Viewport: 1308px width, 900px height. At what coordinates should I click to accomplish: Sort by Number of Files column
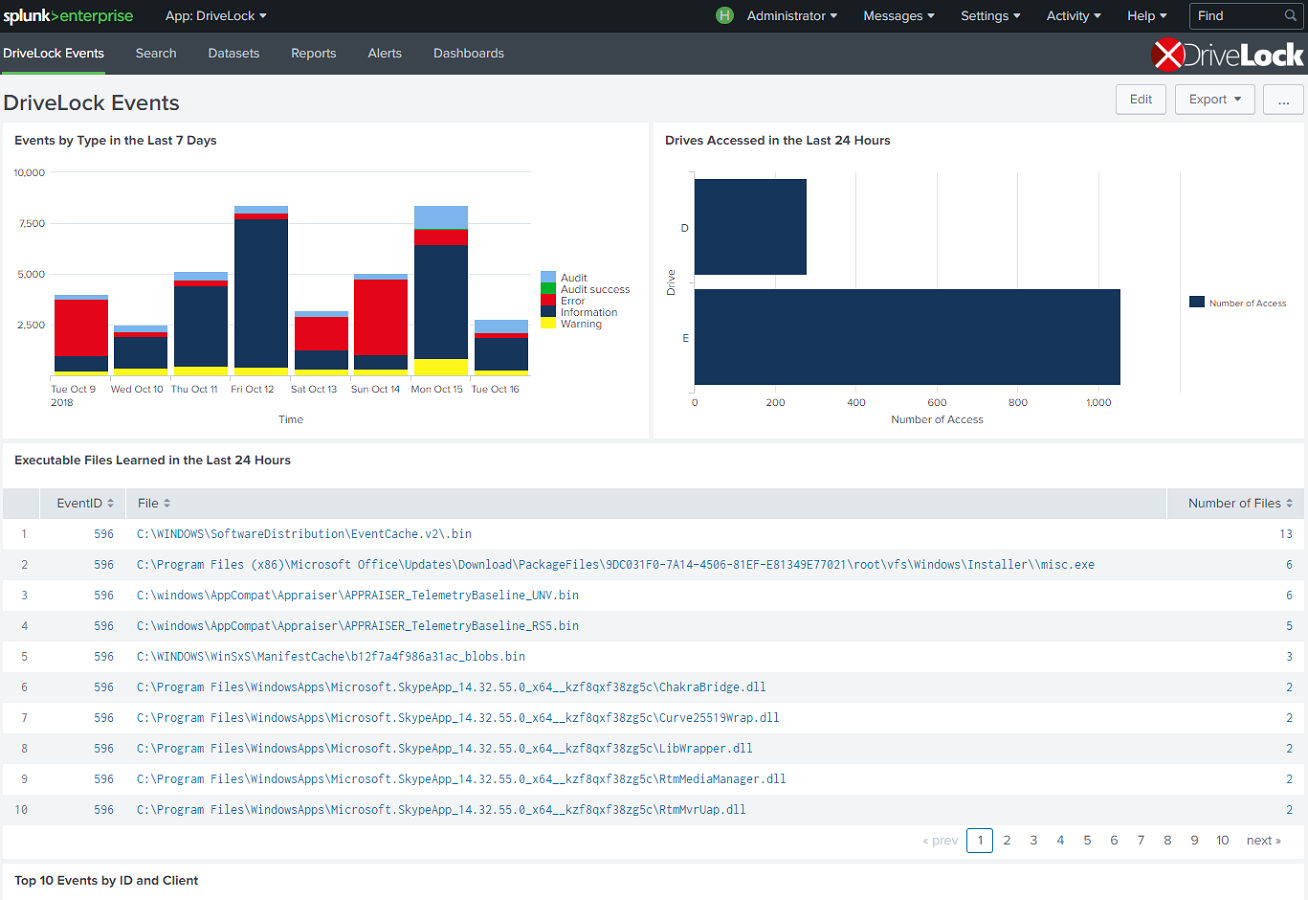[1240, 503]
